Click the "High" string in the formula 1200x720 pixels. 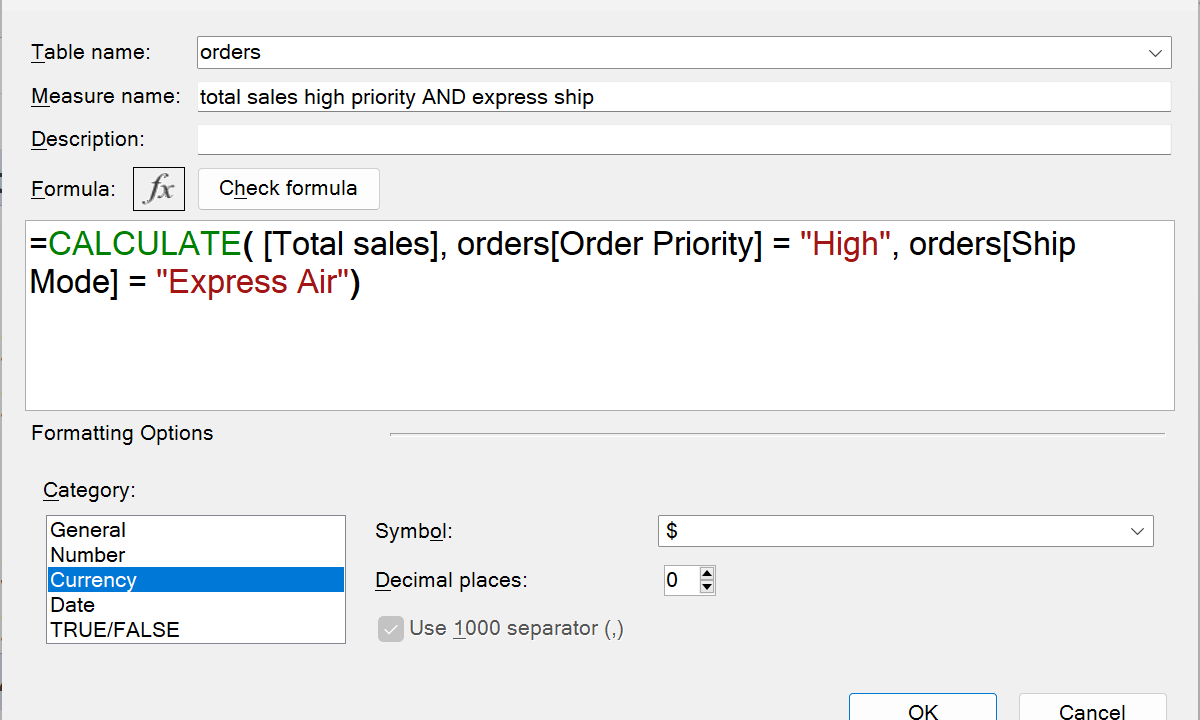click(845, 244)
